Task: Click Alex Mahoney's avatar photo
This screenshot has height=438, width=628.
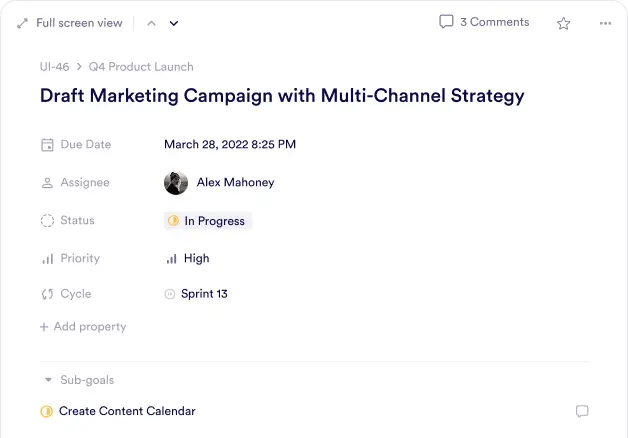Action: point(176,183)
